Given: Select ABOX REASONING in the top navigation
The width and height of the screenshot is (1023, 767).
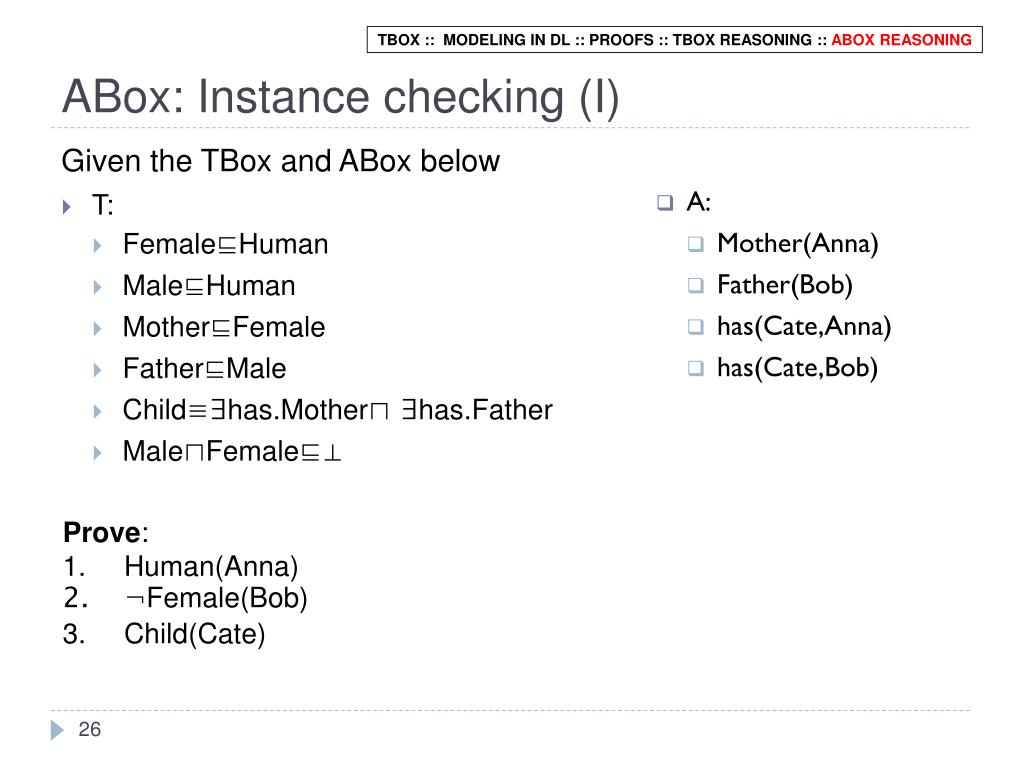Looking at the screenshot, I should [901, 40].
